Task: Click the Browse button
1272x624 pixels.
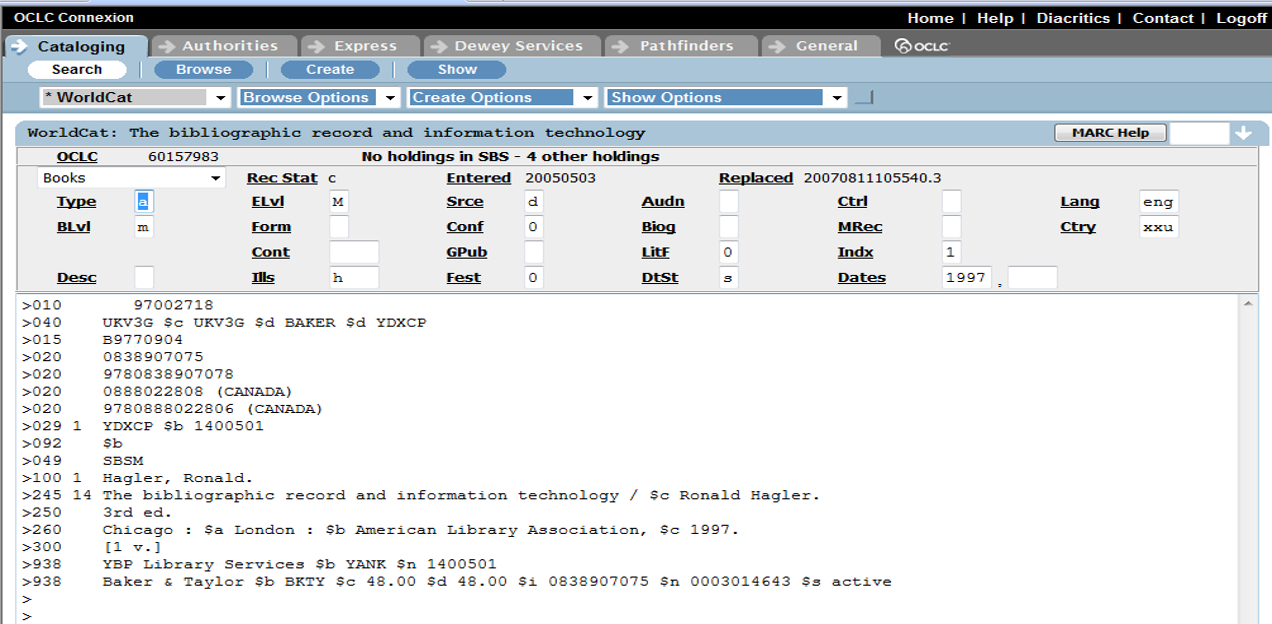Action: [203, 70]
